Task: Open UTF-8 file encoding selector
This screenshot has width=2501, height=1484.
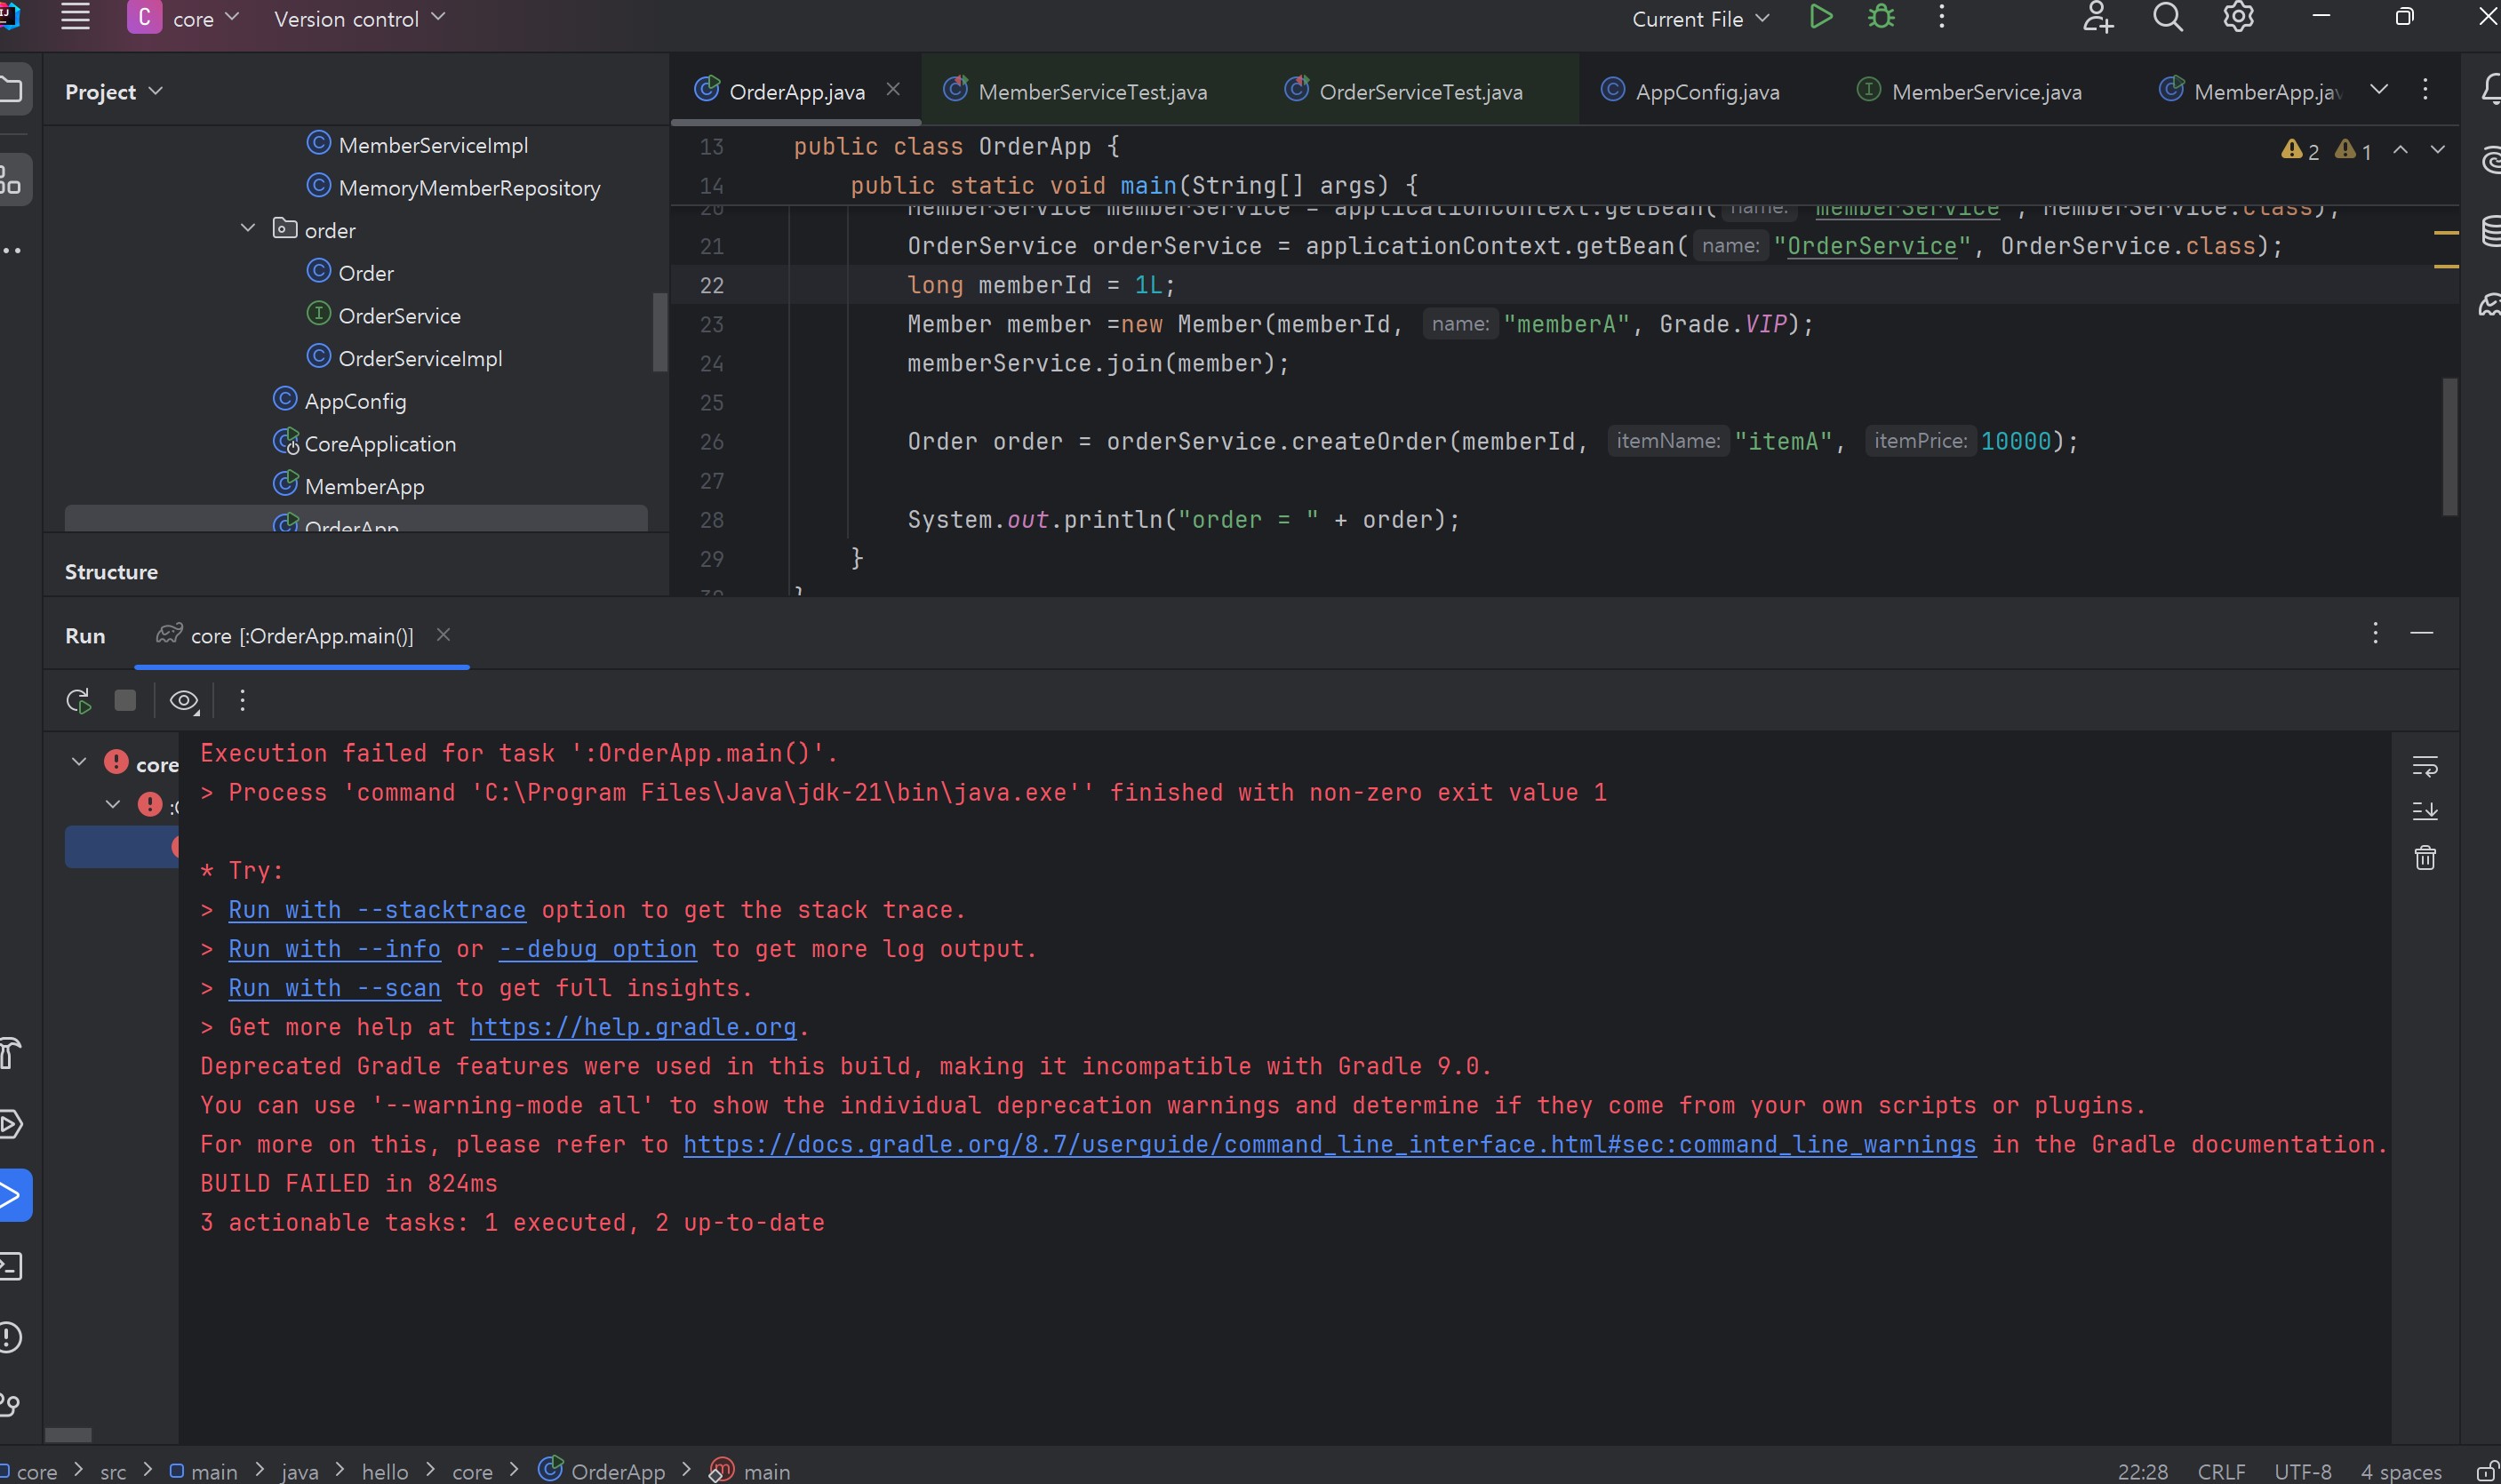Action: [x=2302, y=1471]
